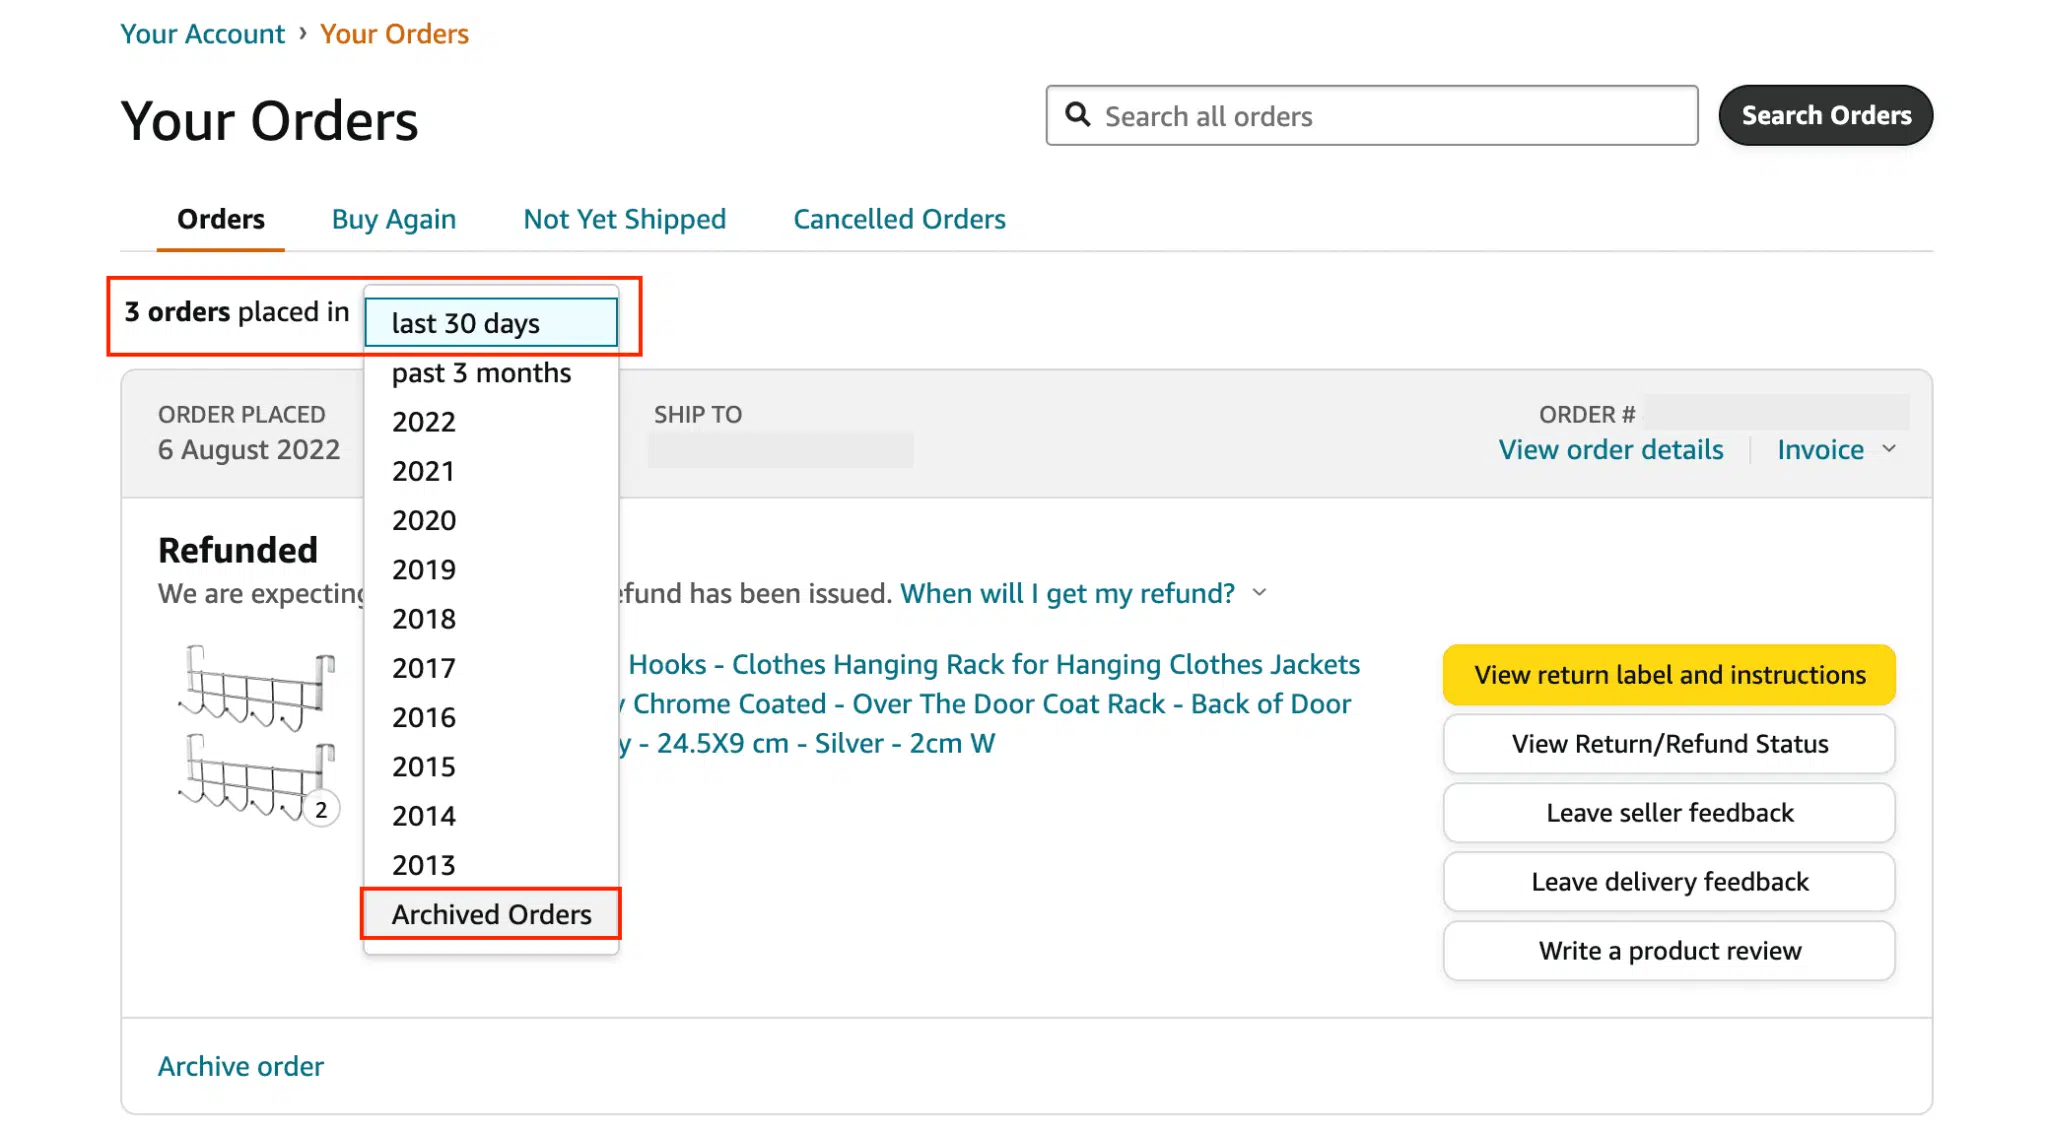Click 'View return label and instructions' button

1670,675
